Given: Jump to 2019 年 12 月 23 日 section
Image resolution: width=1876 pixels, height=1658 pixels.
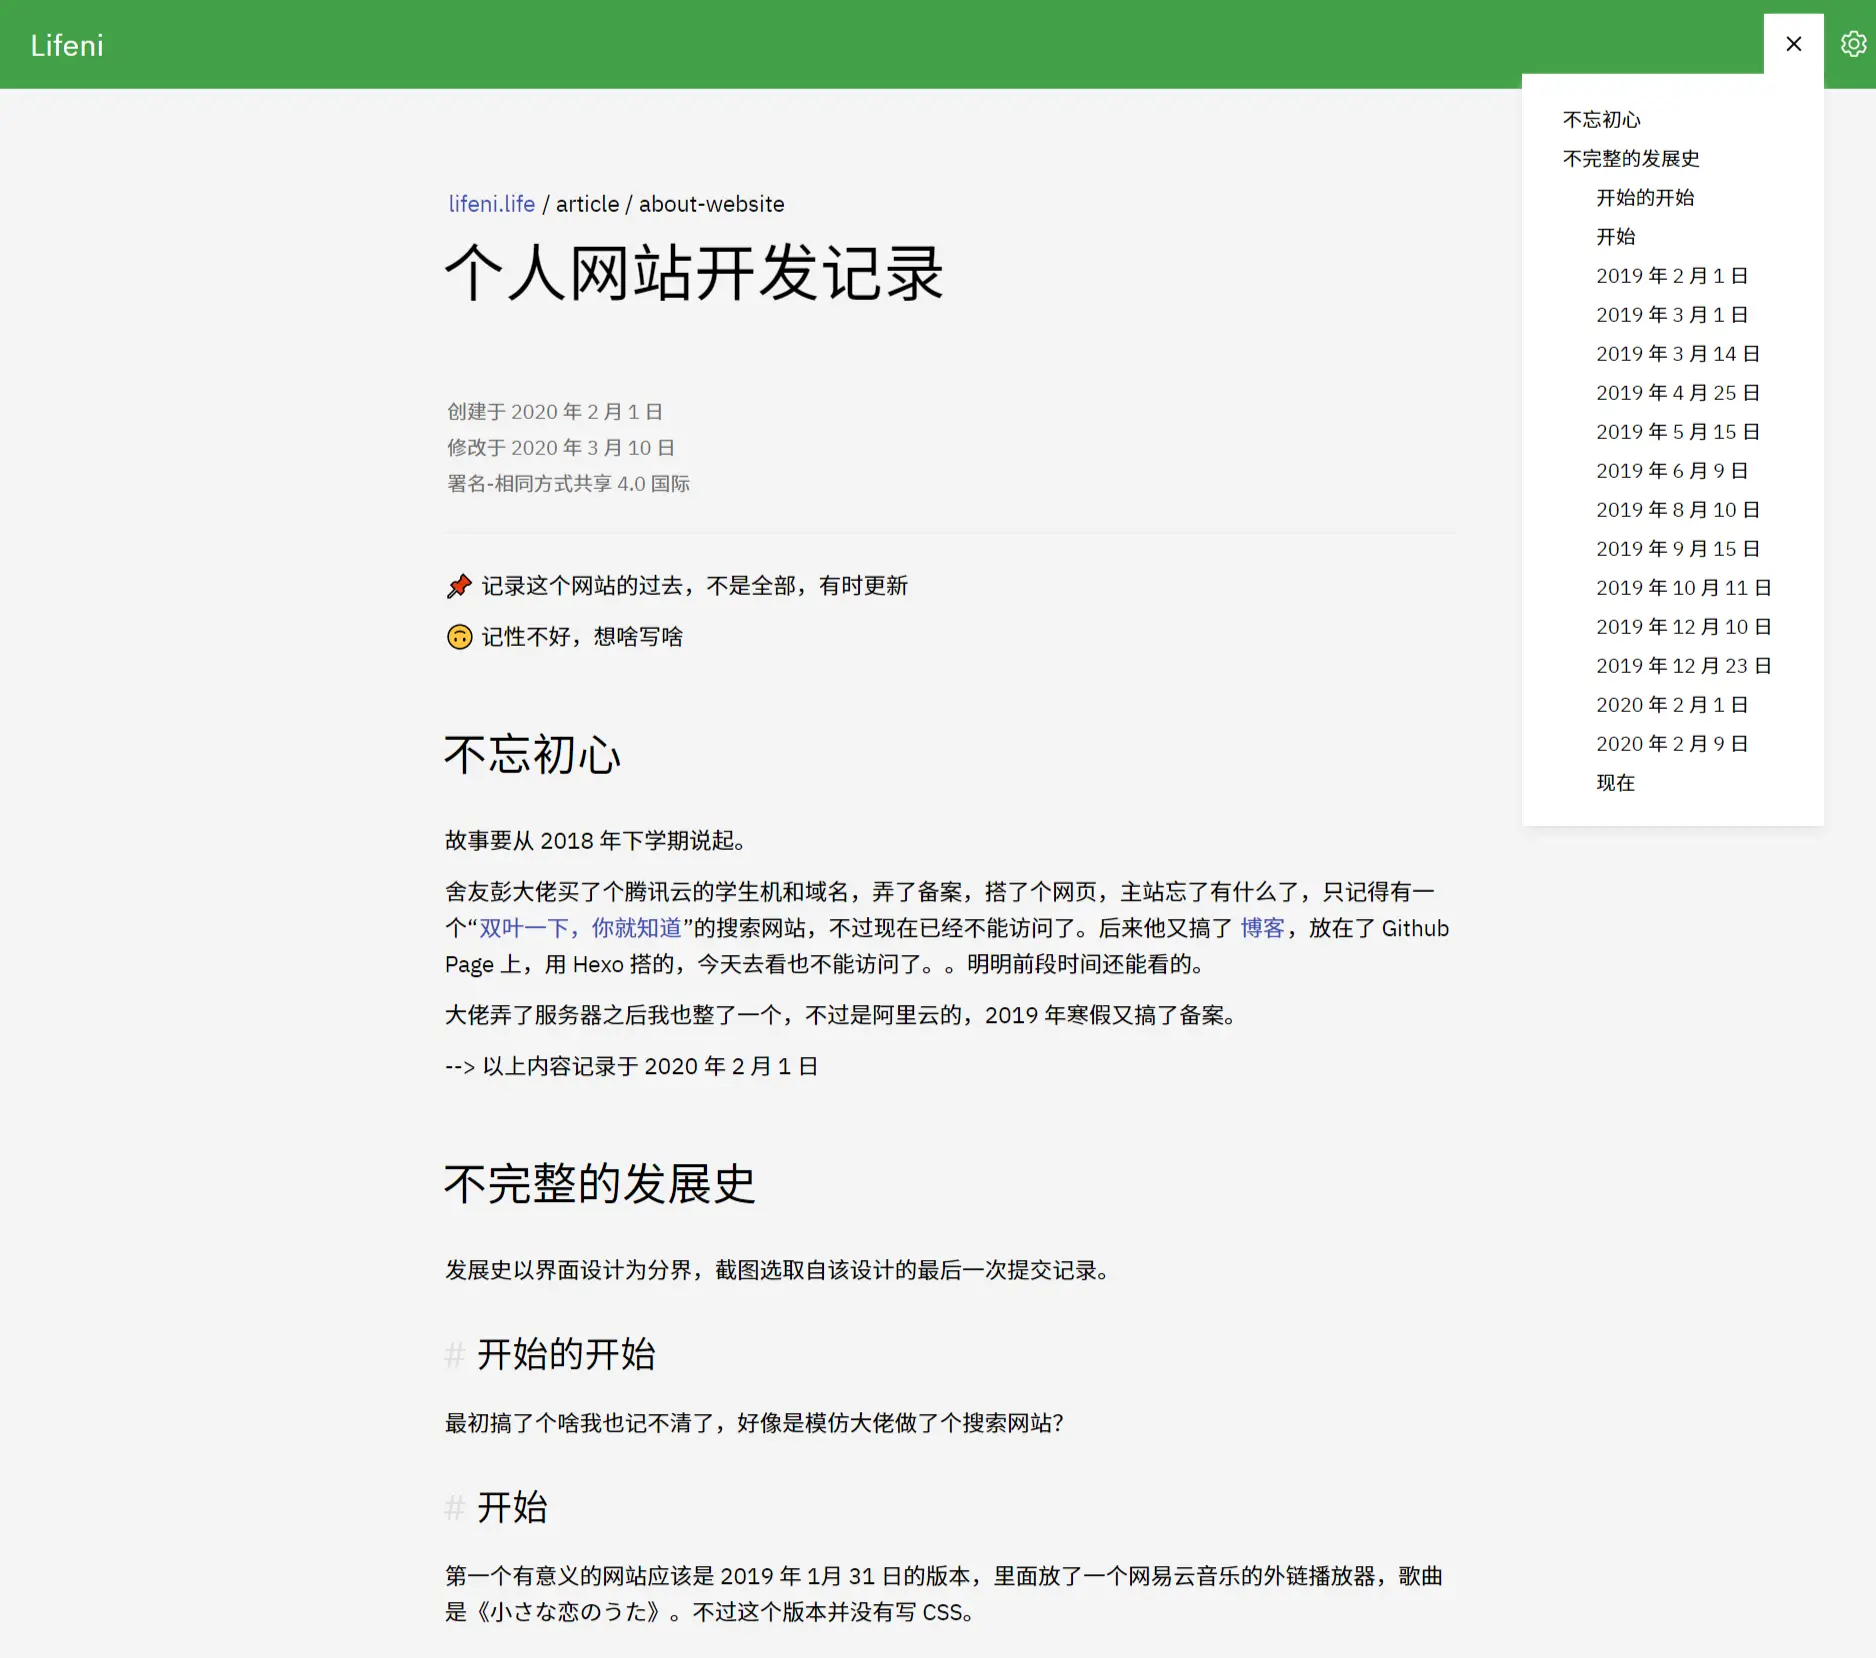Looking at the screenshot, I should coord(1683,665).
